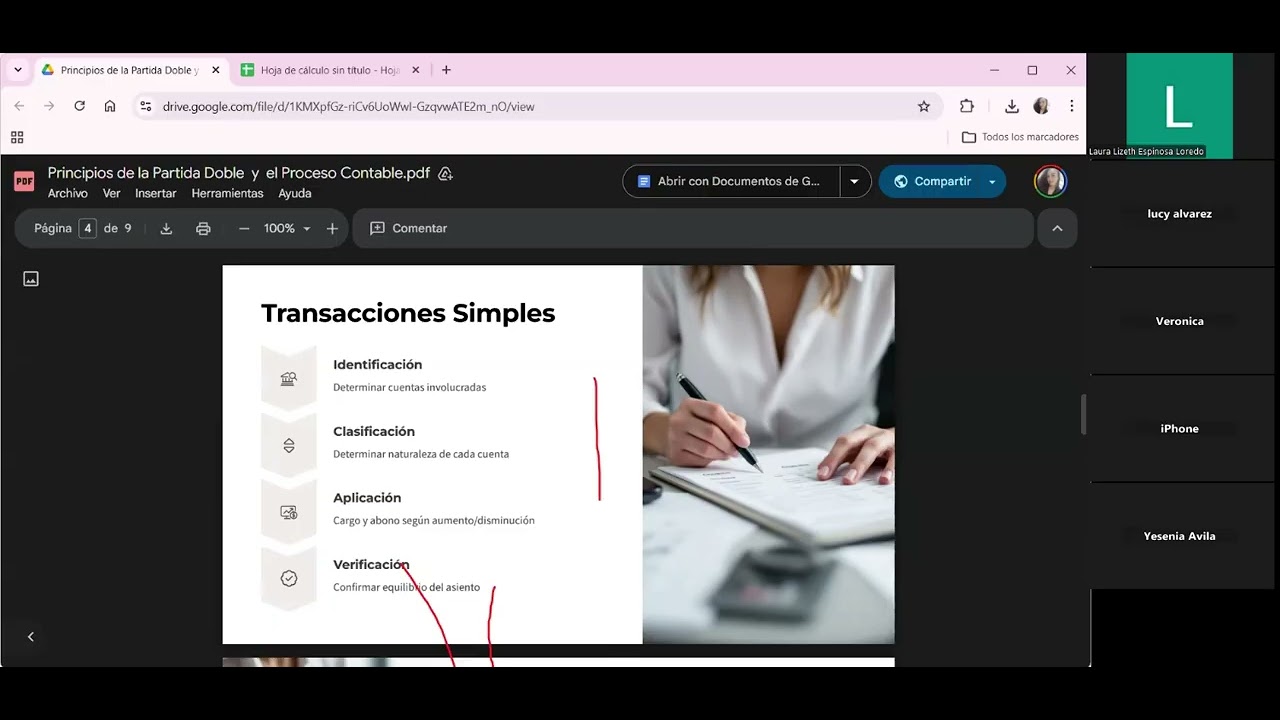Viewport: 1280px width, 720px height.
Task: Close the Principios de la Partida Doble tab
Action: tap(215, 70)
